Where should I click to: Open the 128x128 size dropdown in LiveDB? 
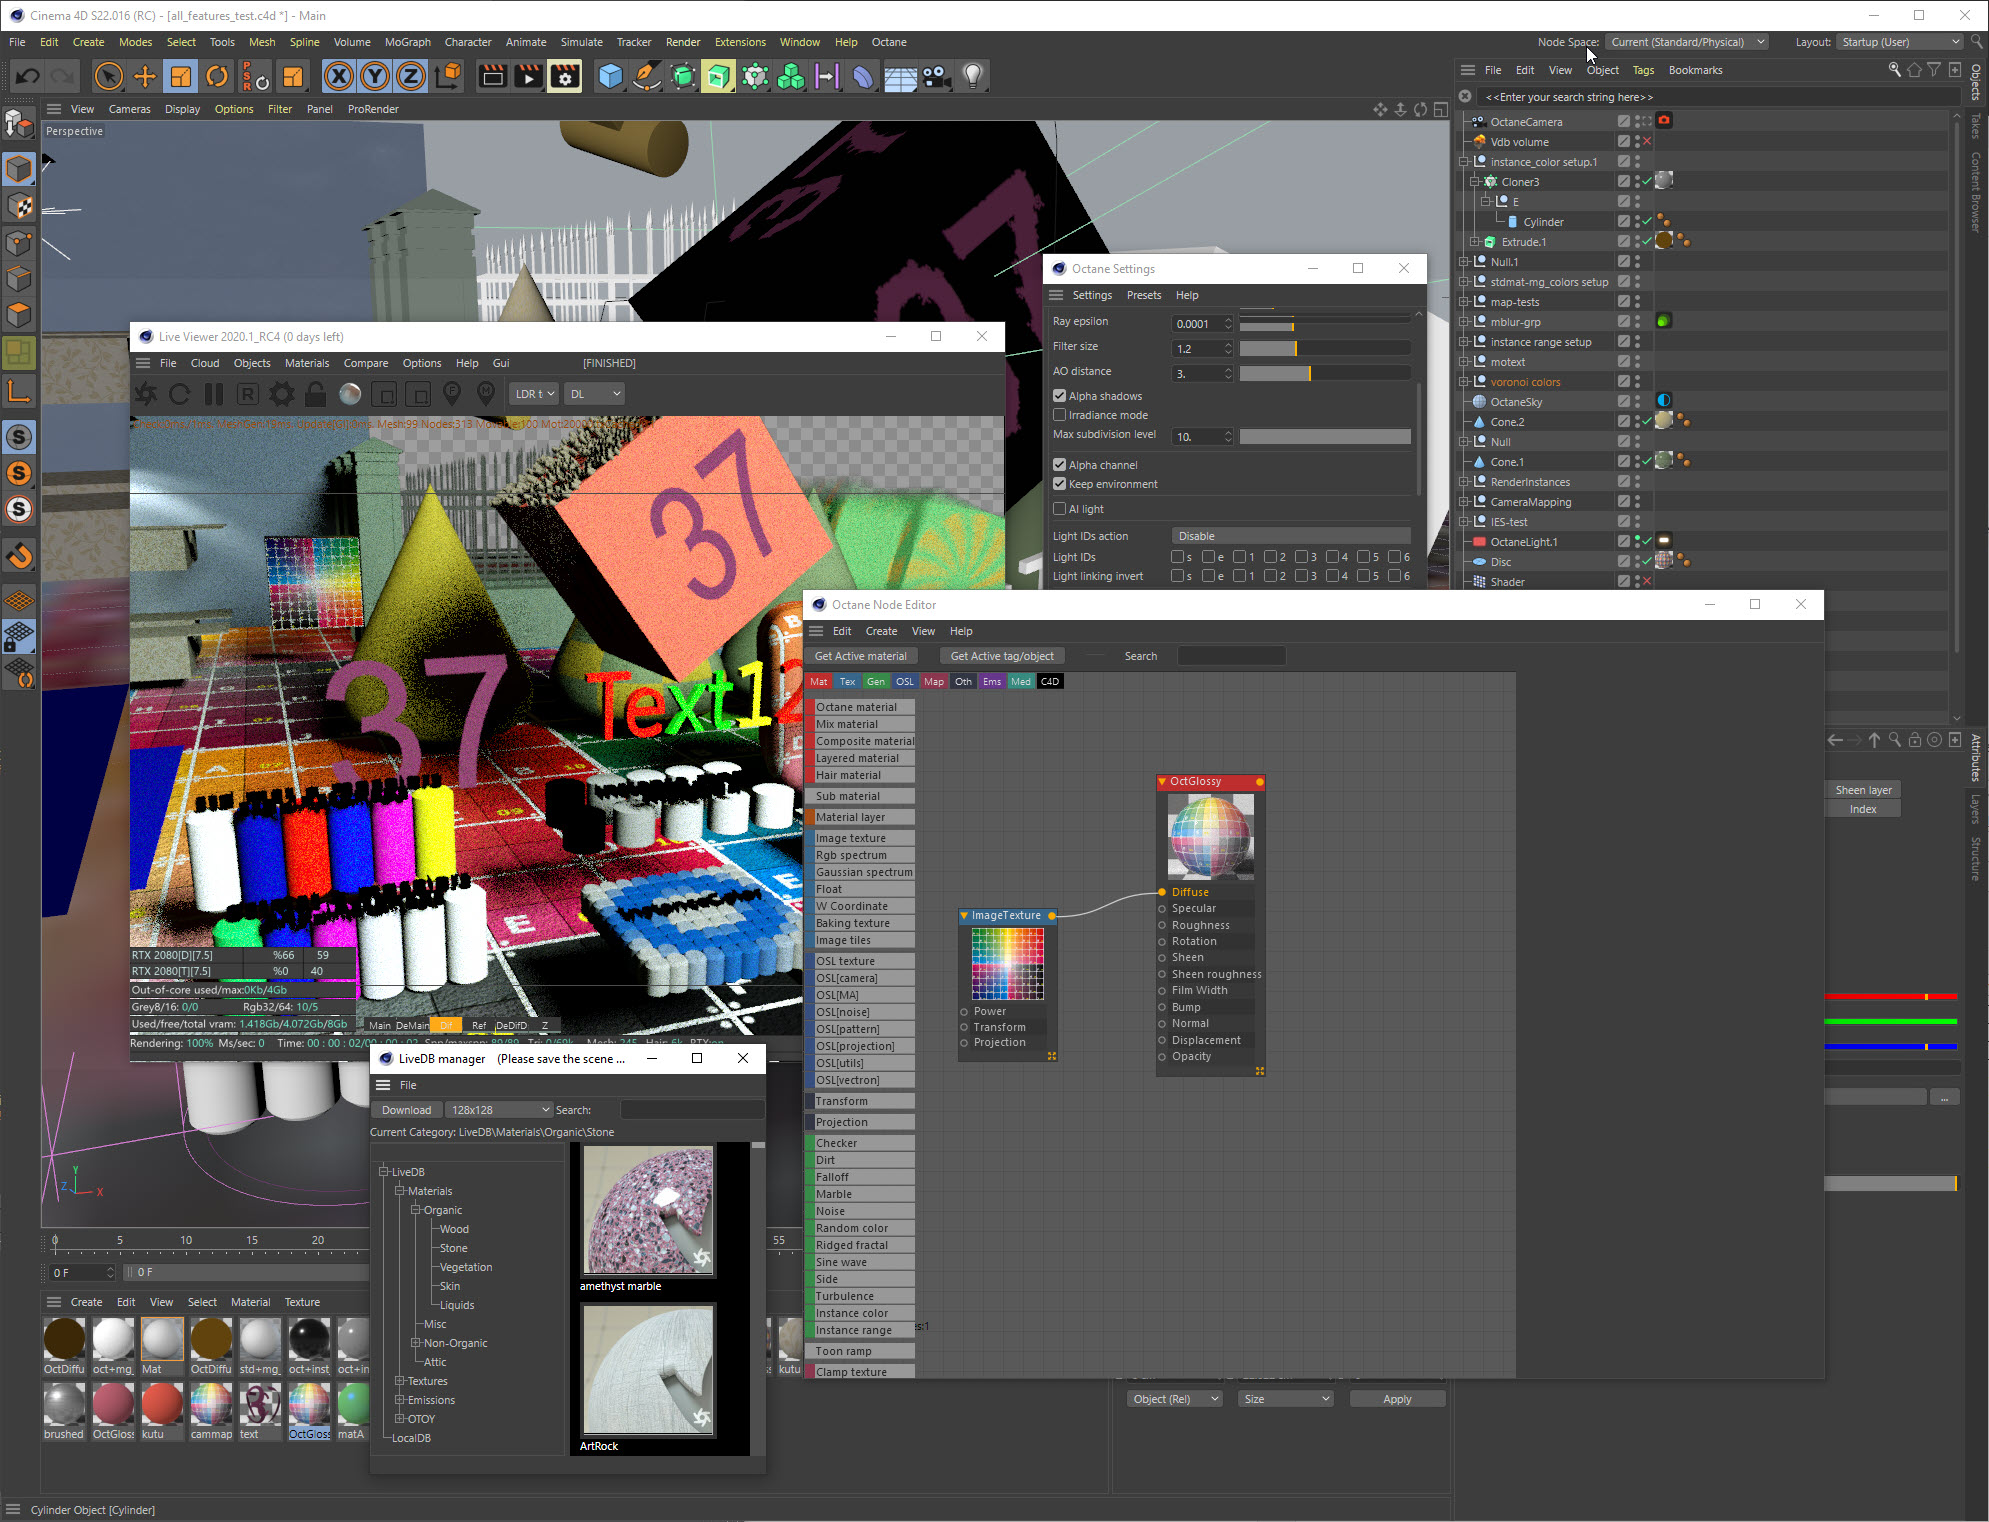(499, 1110)
